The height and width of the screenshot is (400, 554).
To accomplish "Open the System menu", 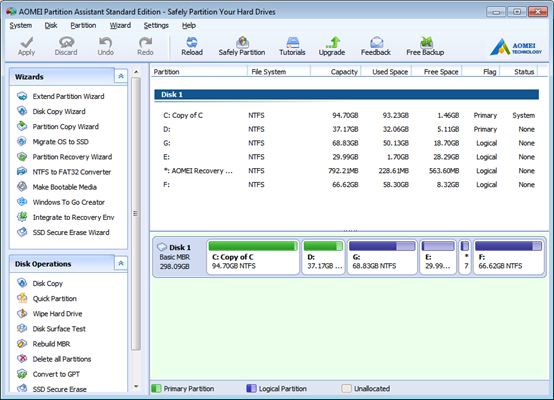I will (x=20, y=25).
